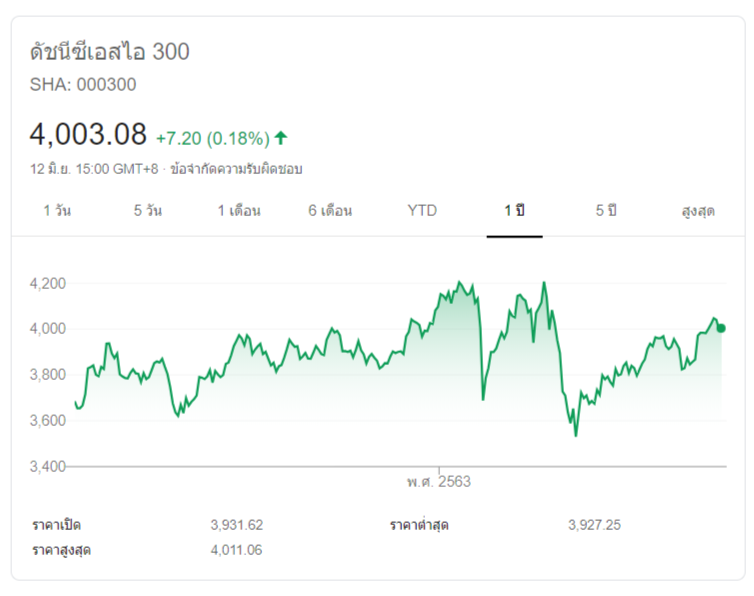This screenshot has width=754, height=596.
Task: Switch to the YTD tab
Action: click(422, 211)
